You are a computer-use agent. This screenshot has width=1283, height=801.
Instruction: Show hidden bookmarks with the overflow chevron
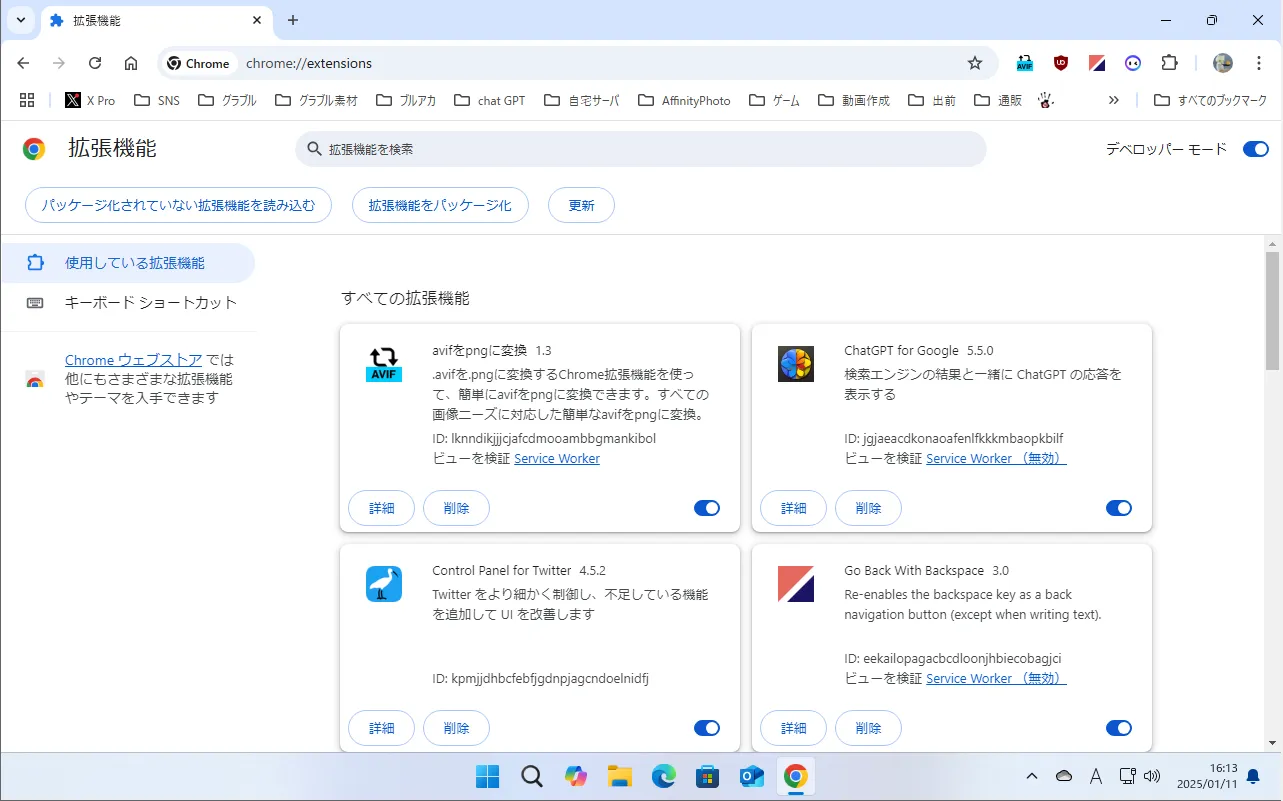tap(1114, 100)
